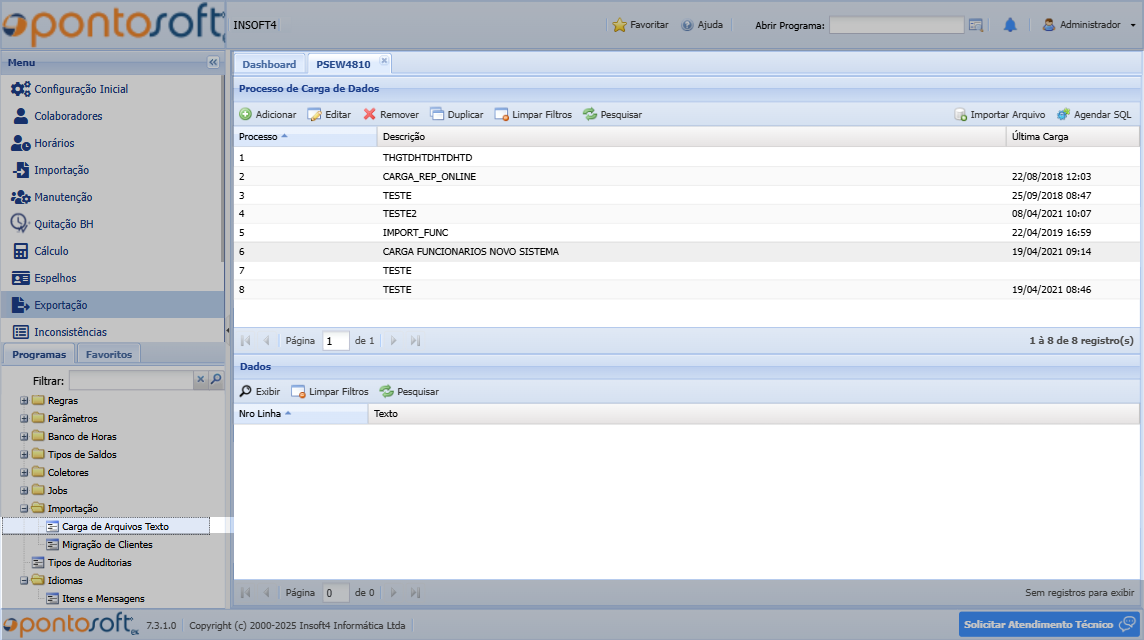Click the Abrir Programa input field
Viewport: 1144px width, 640px height.
click(896, 25)
